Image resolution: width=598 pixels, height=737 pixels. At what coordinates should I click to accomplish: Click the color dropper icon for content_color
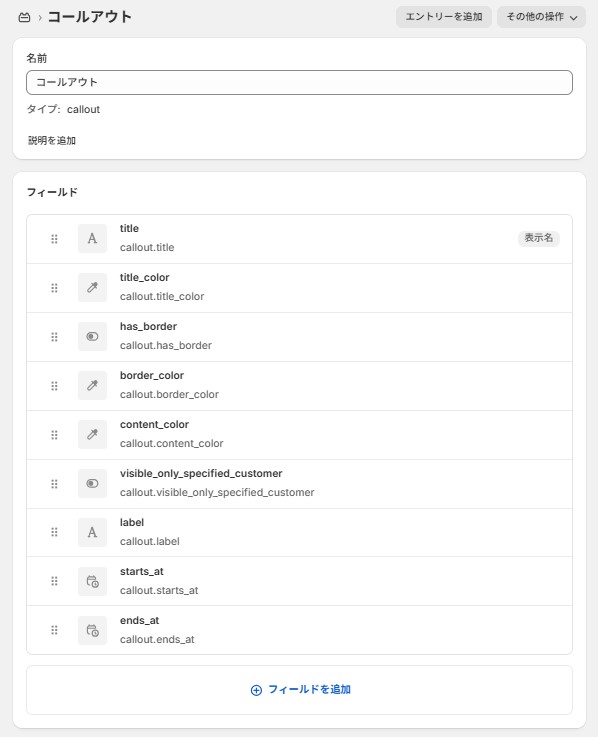click(92, 434)
